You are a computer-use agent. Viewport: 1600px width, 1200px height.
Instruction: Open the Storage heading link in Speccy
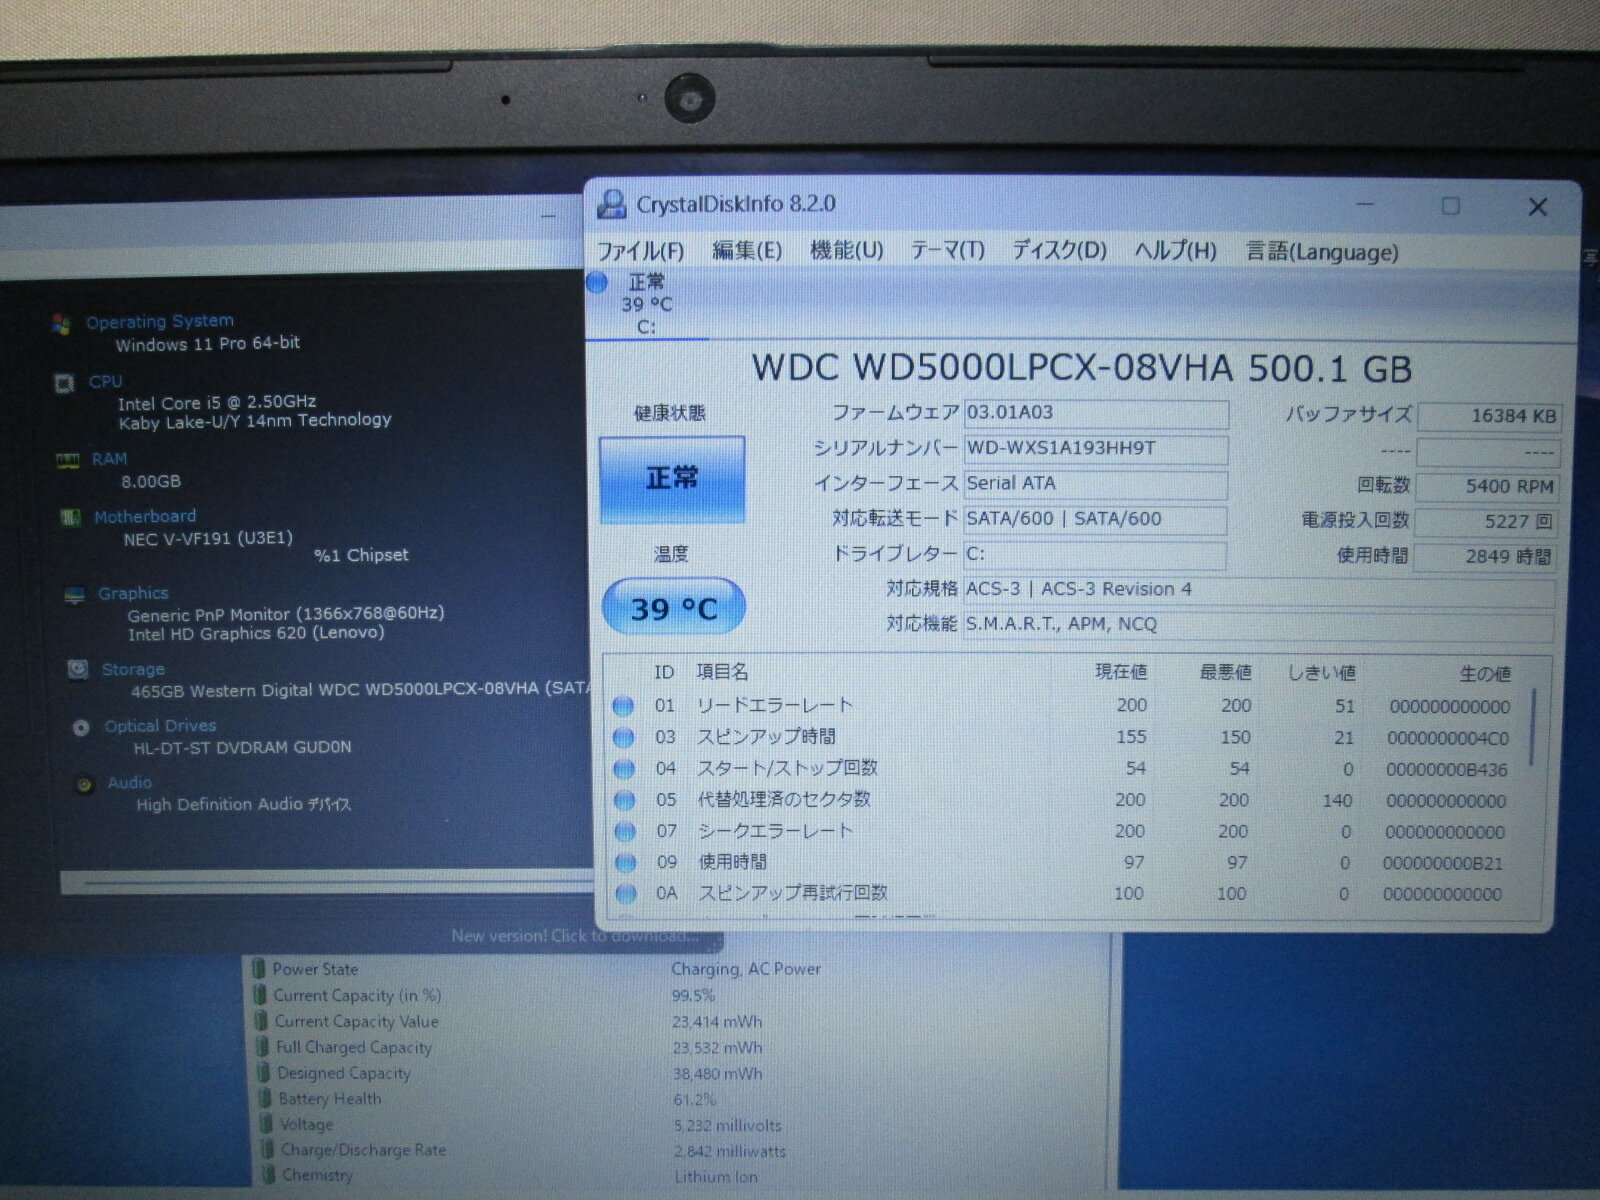point(133,669)
